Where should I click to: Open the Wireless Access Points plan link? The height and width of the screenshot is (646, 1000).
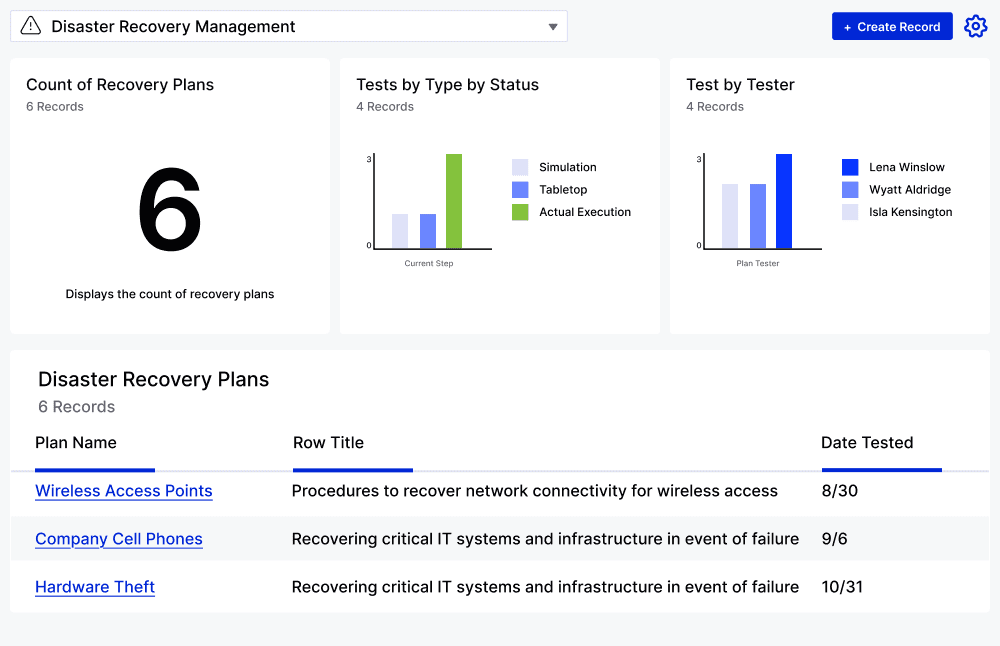click(x=124, y=491)
